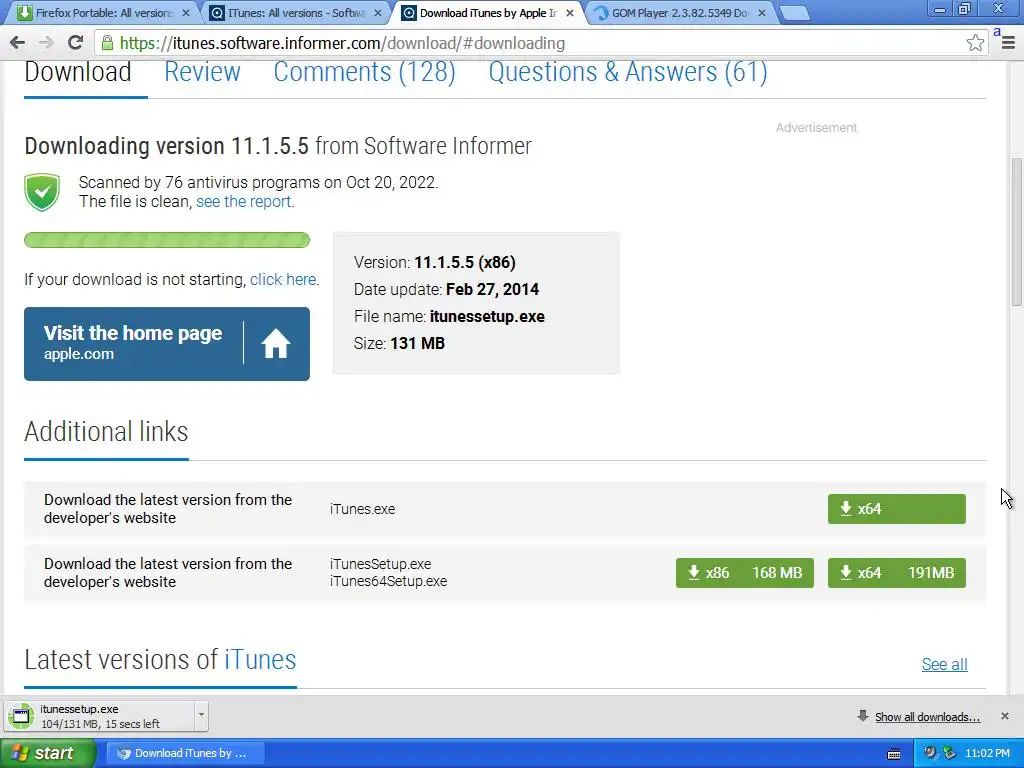Image resolution: width=1024 pixels, height=768 pixels.
Task: Bookmark this page with the star icon
Action: point(975,43)
